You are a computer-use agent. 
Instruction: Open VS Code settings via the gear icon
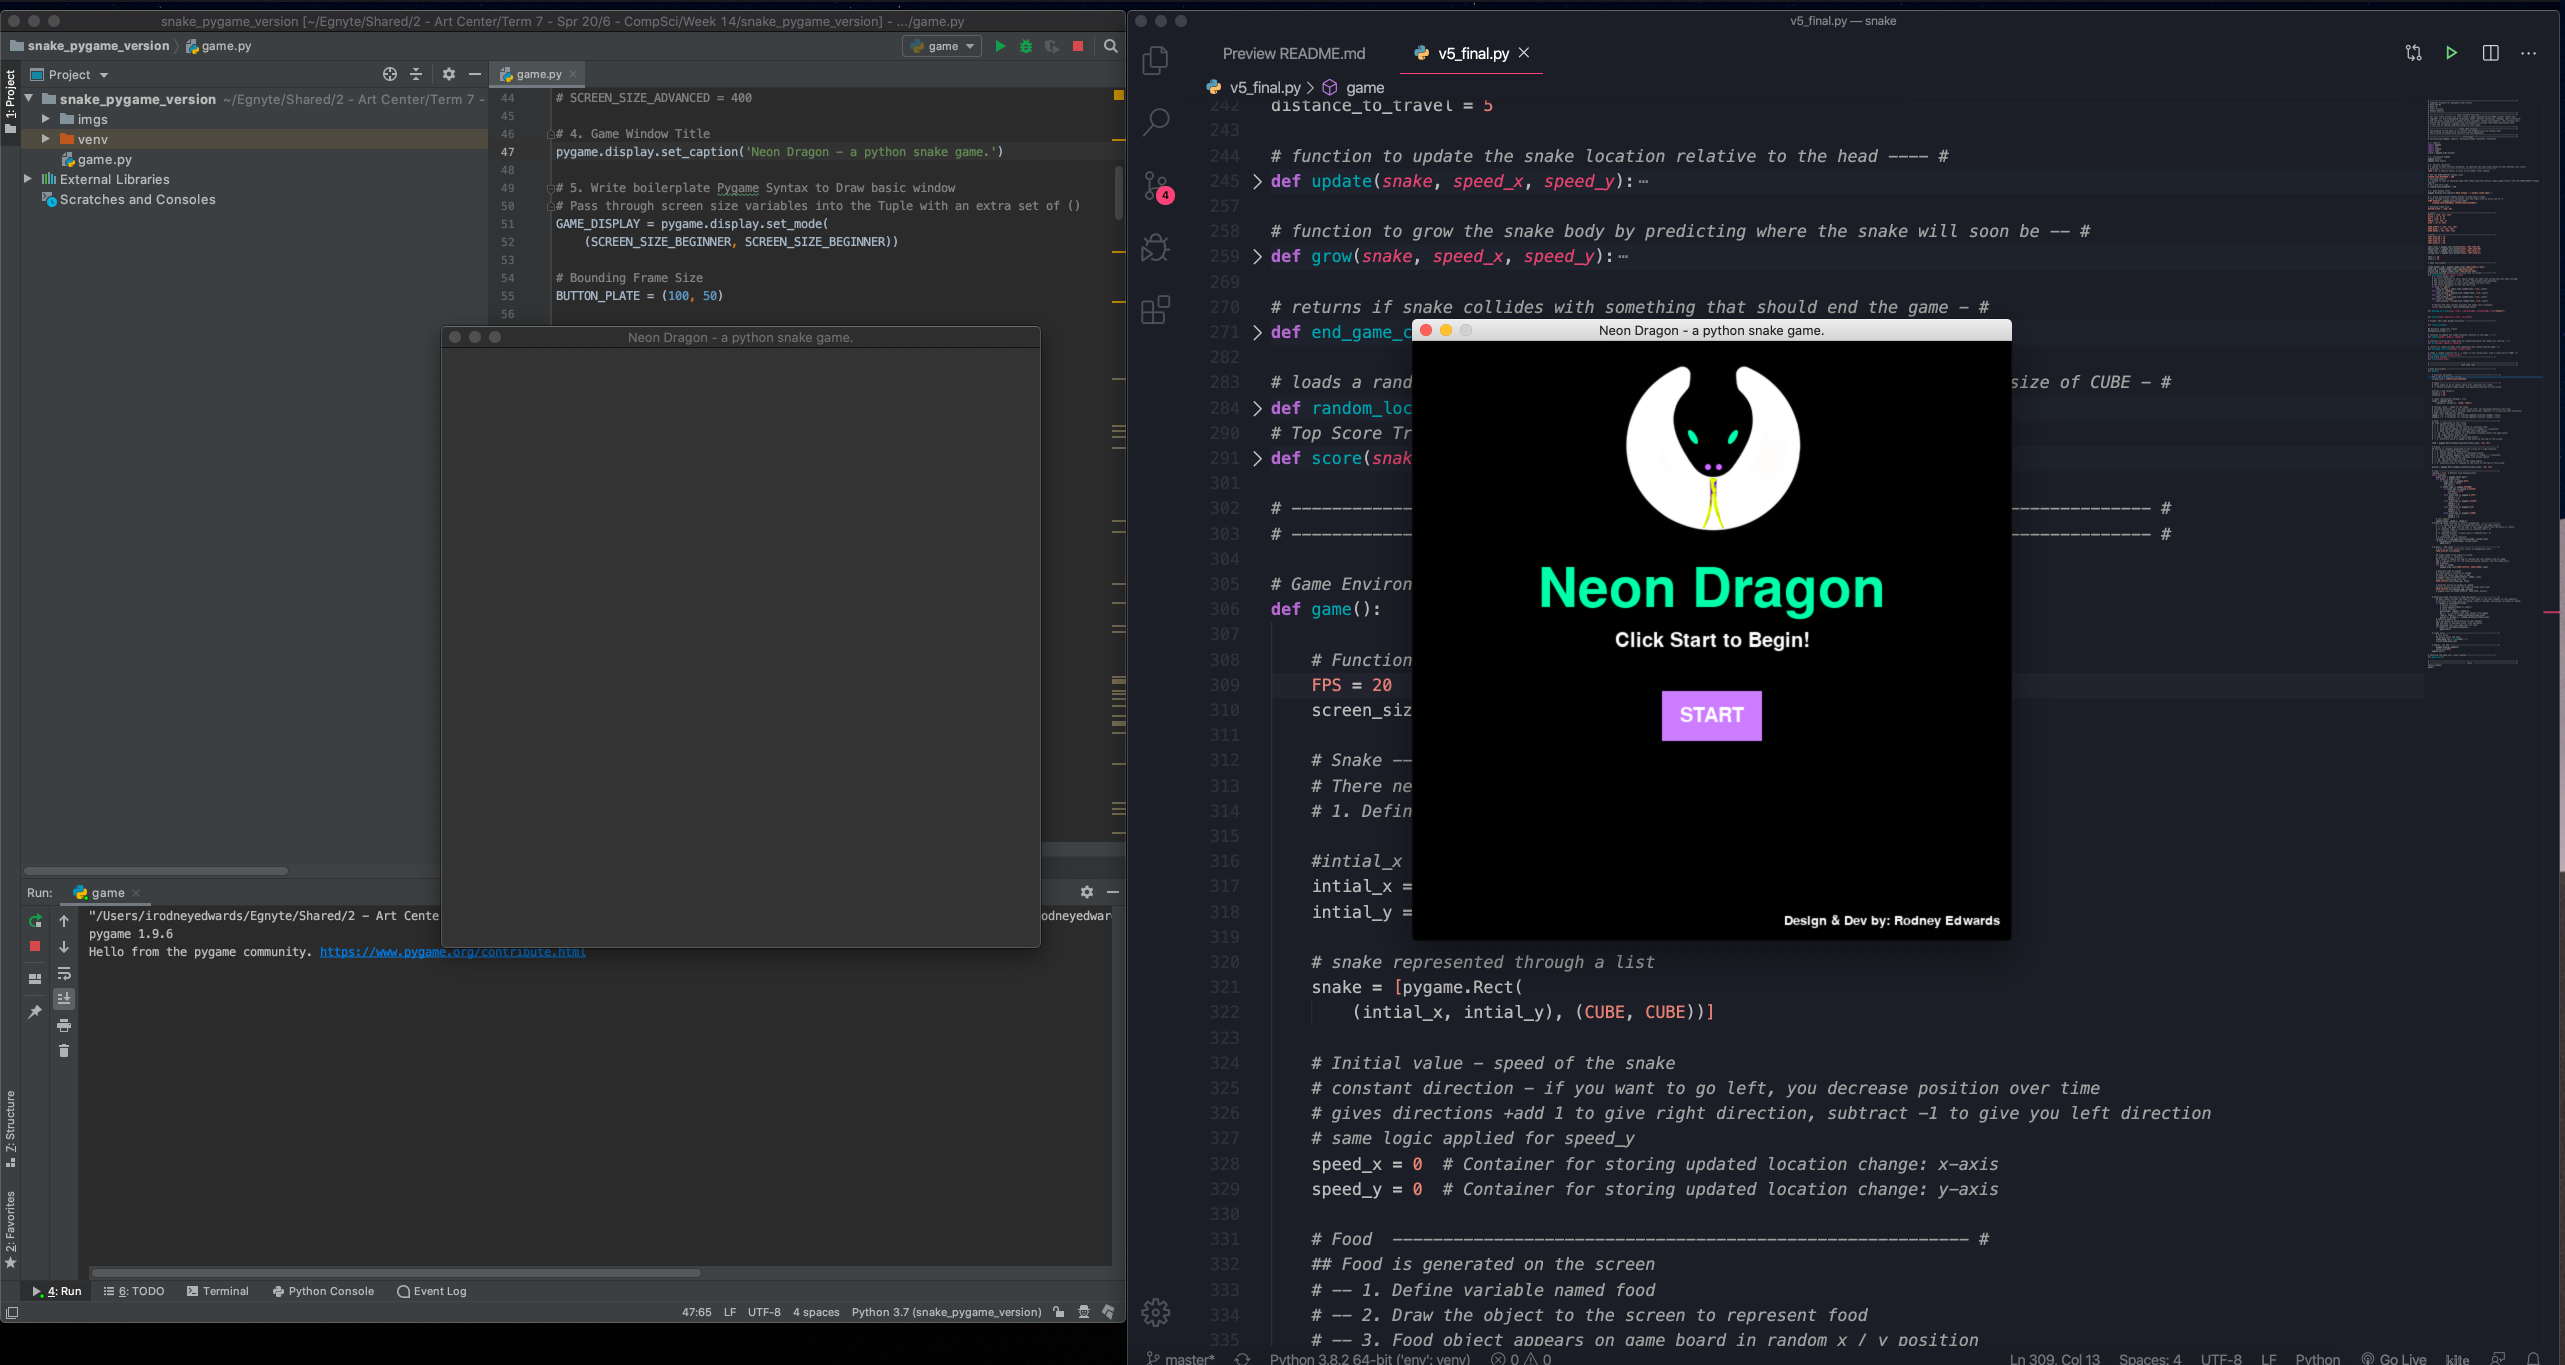coord(1157,1313)
